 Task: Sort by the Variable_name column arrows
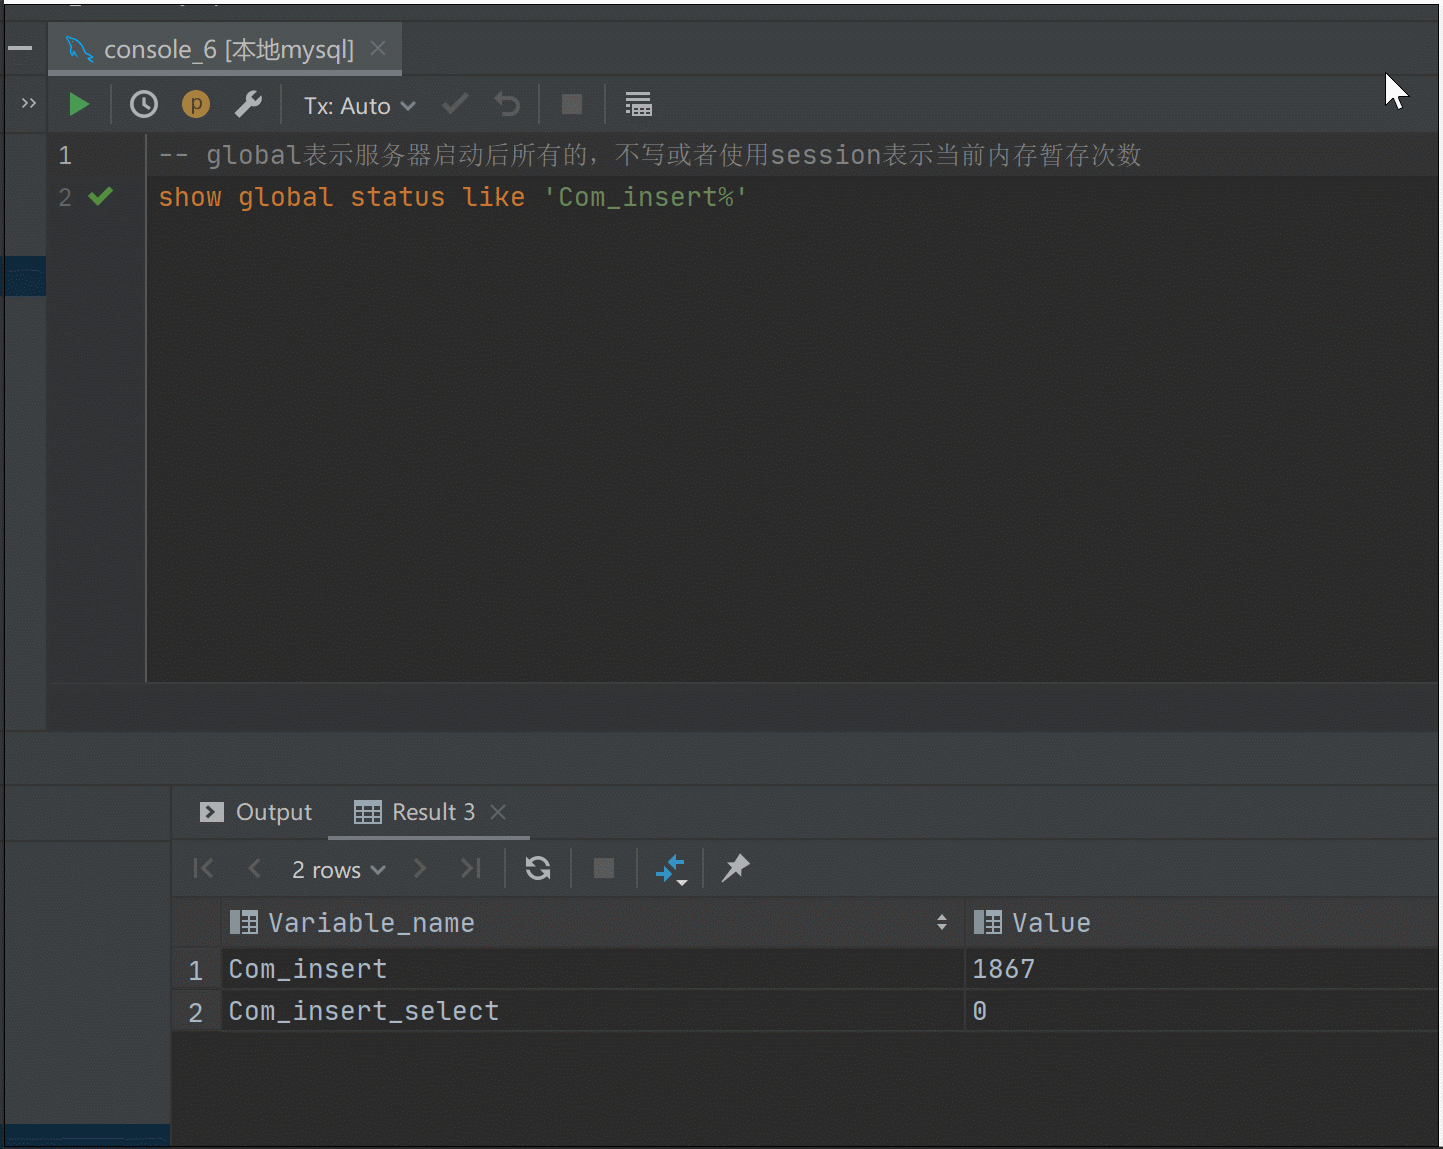[x=942, y=922]
